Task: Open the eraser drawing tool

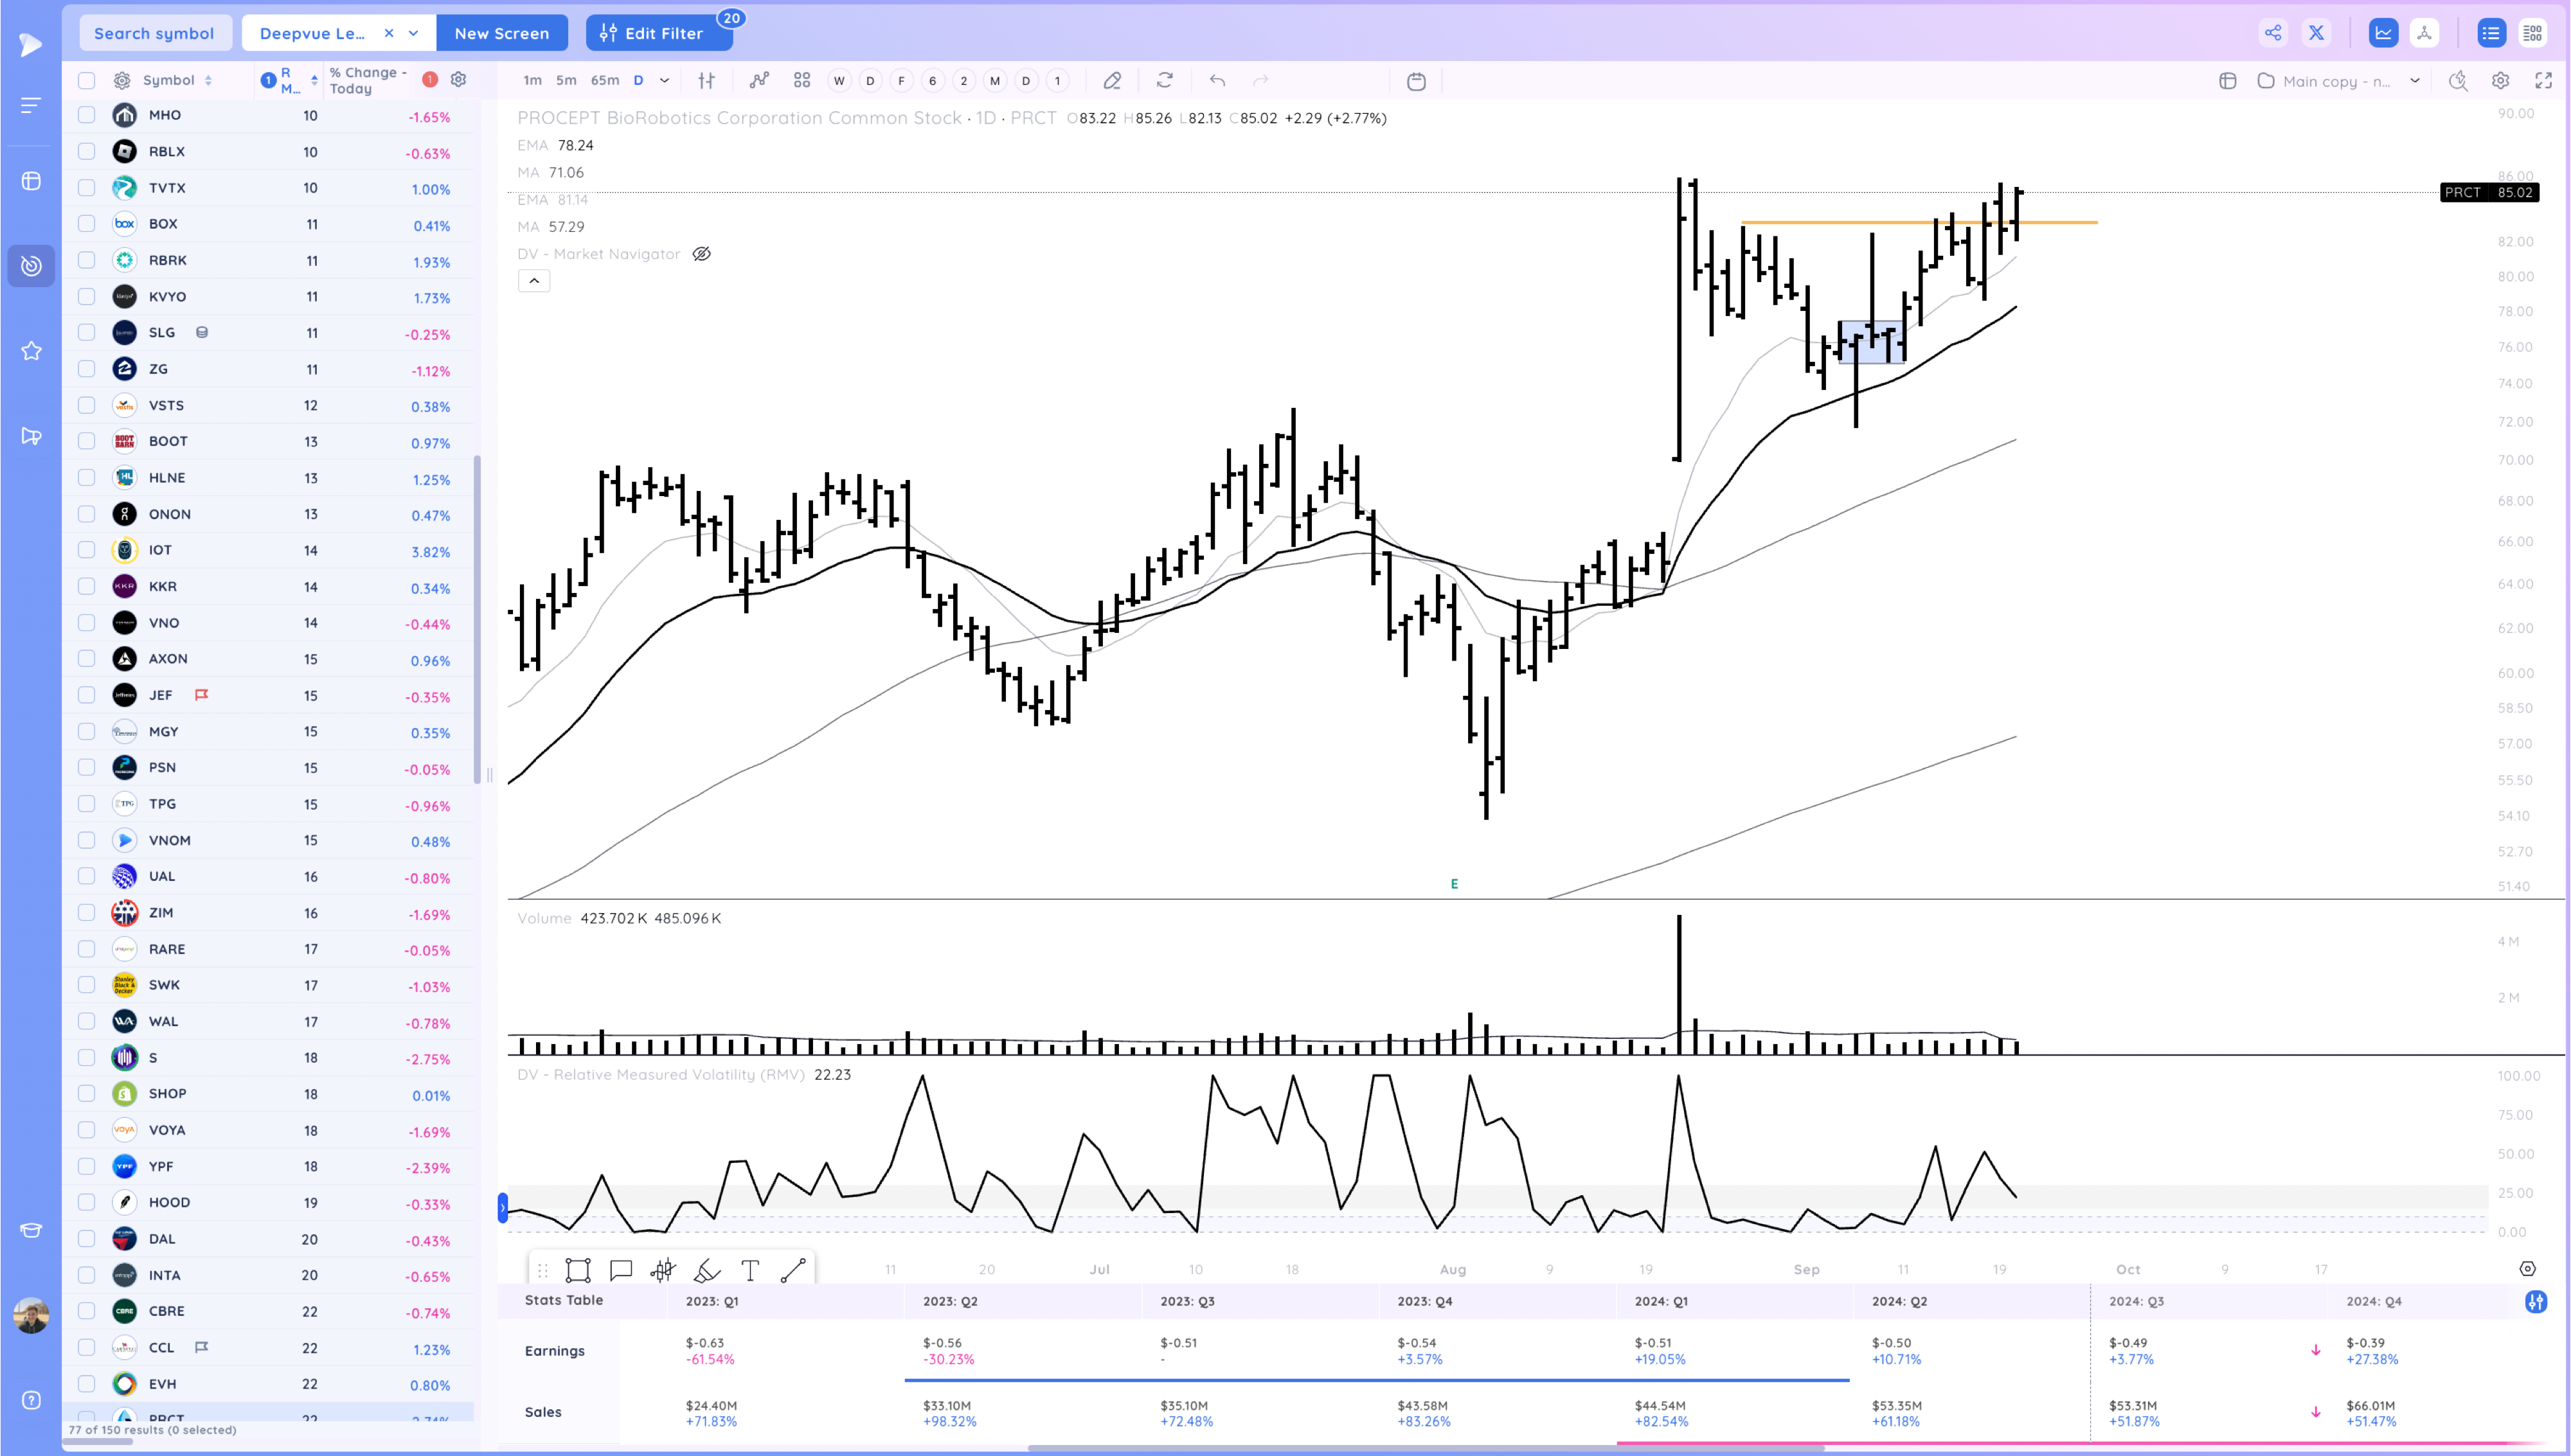Action: tap(1112, 81)
